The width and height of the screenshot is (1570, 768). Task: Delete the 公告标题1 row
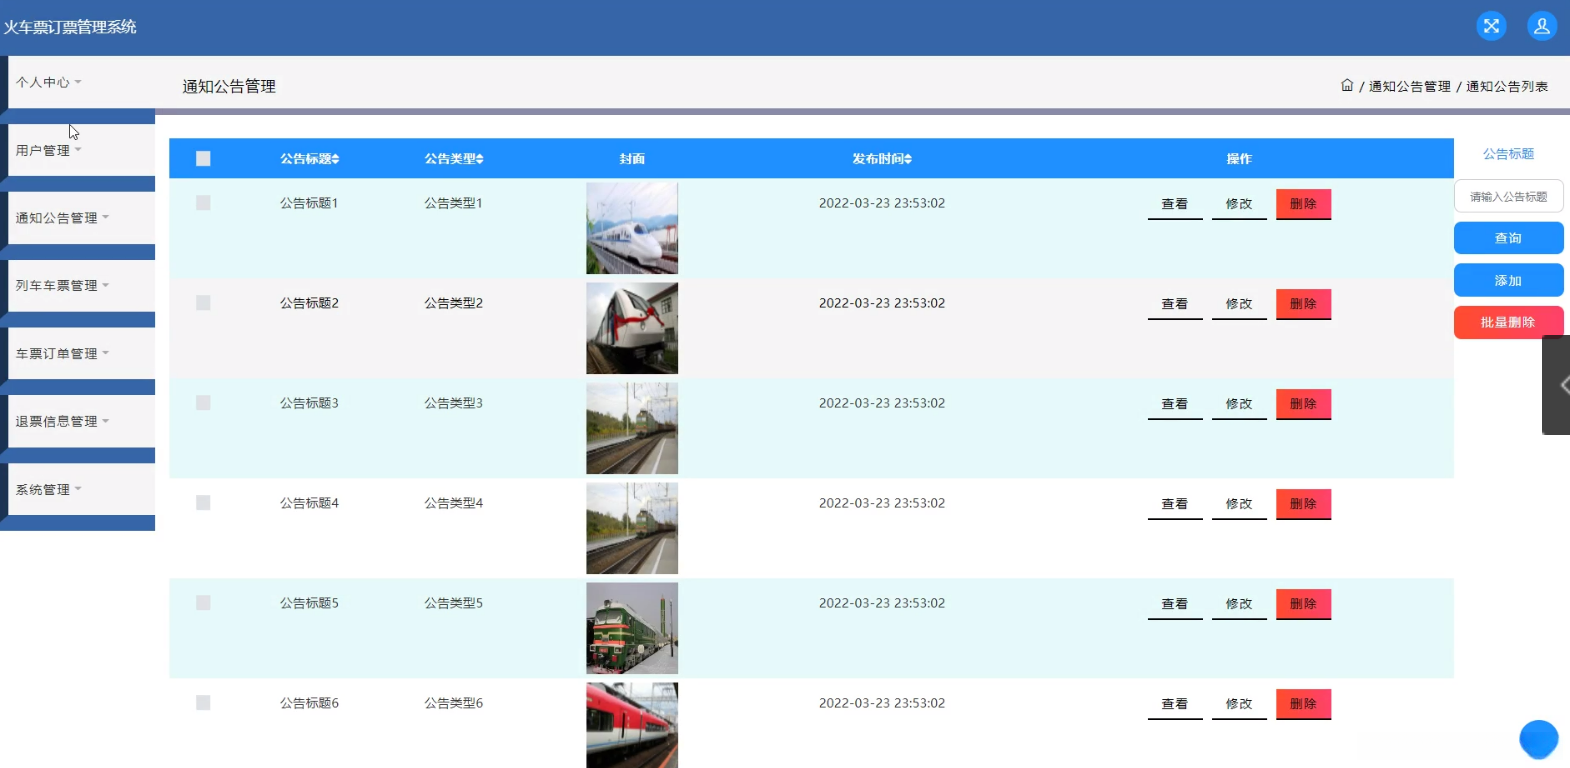click(1303, 204)
